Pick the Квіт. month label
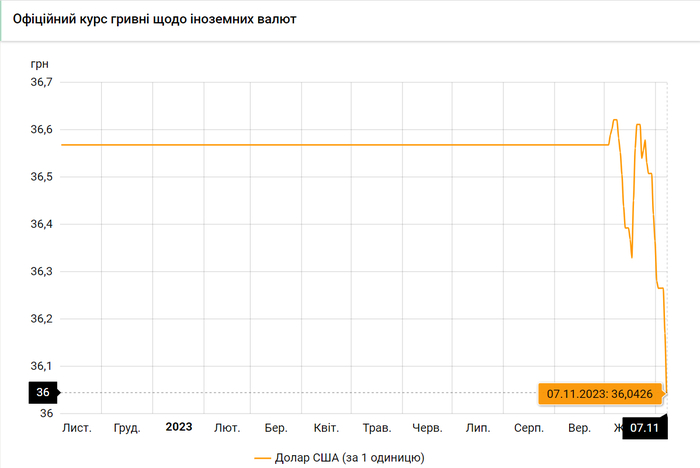Screen dimensions: 700x468 pos(326,427)
